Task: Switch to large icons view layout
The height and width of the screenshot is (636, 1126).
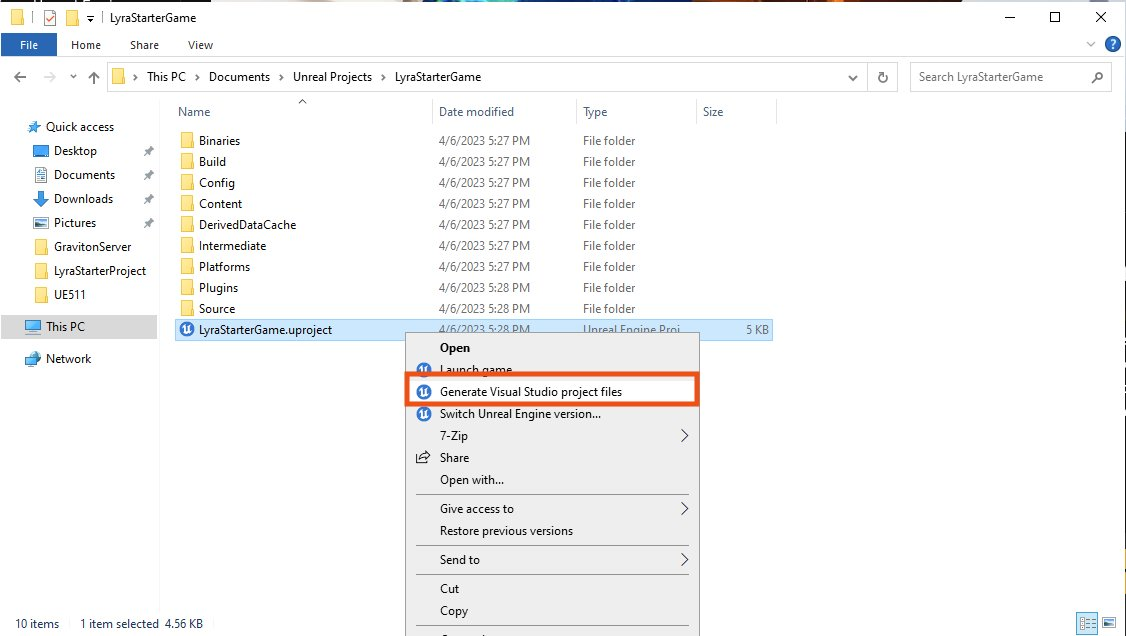Action: point(1109,623)
